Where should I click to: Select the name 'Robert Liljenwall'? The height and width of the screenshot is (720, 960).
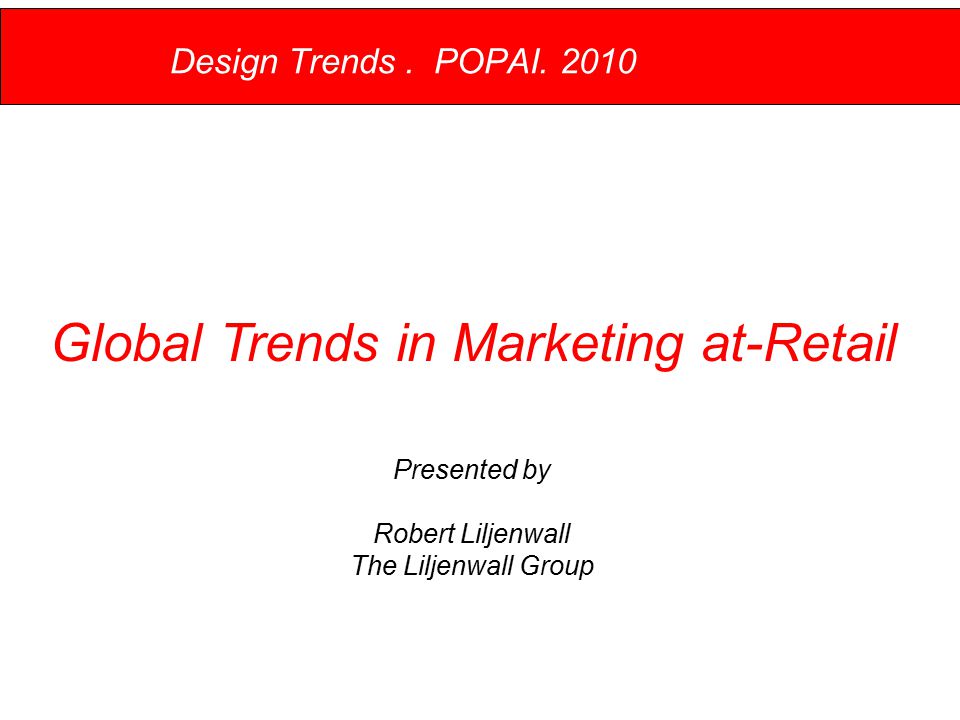click(x=472, y=534)
